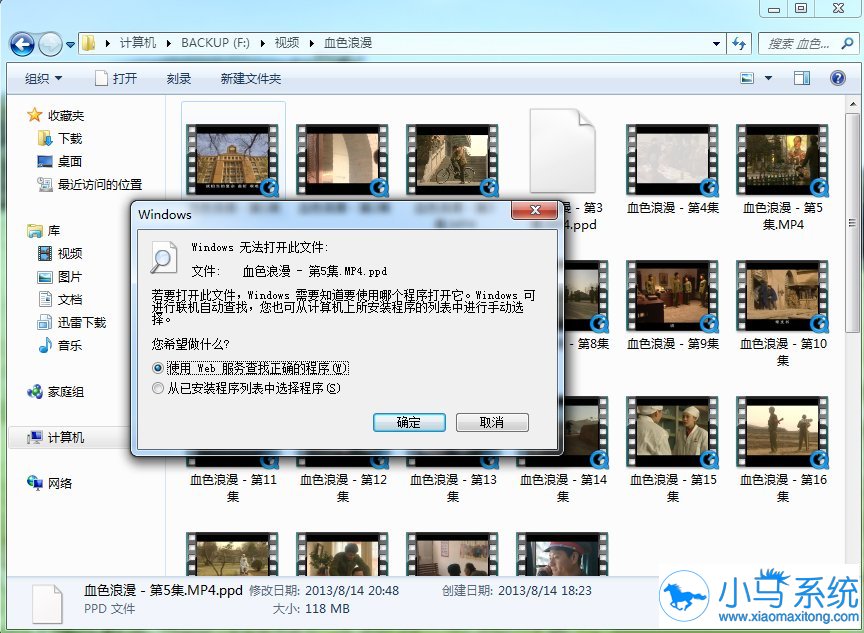Click the change view icon
This screenshot has width=864, height=633.
click(x=747, y=78)
